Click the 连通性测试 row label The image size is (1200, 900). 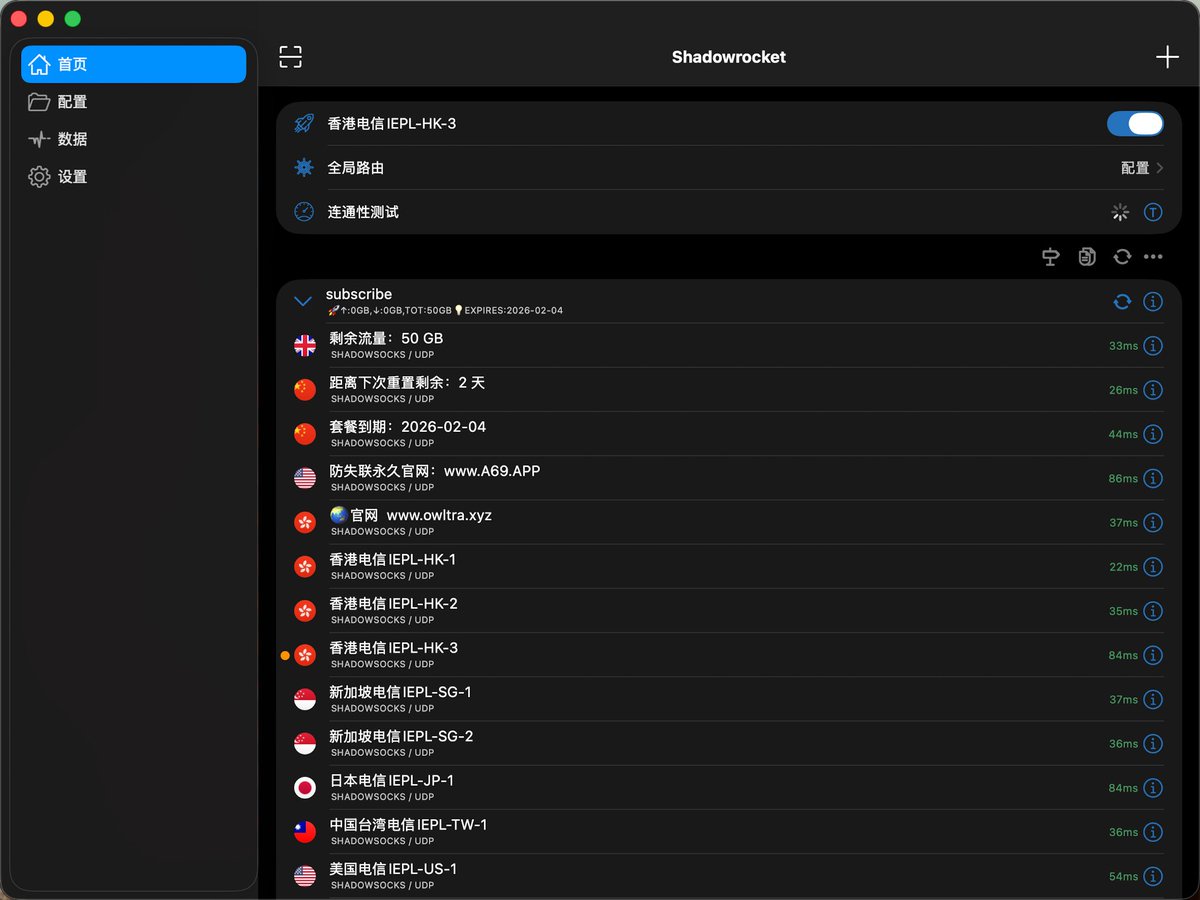tap(363, 212)
